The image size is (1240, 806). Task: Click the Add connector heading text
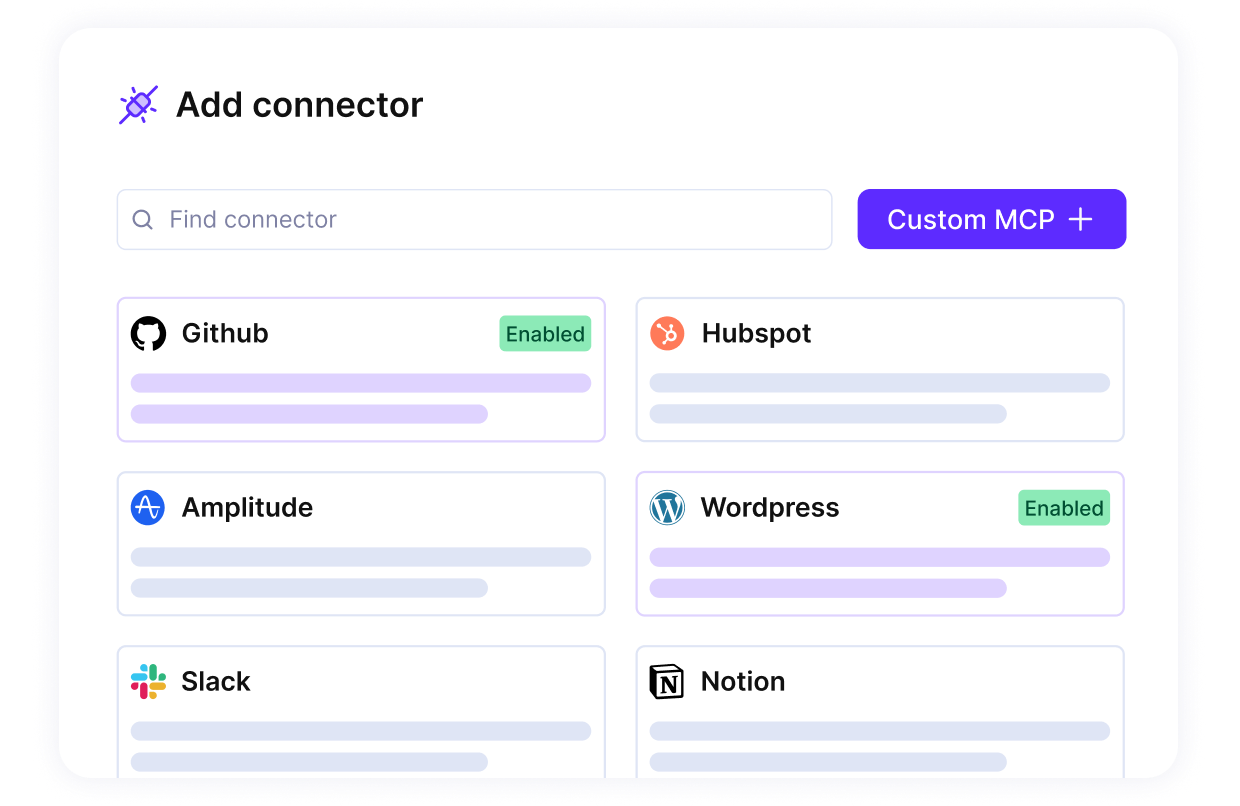(x=300, y=105)
